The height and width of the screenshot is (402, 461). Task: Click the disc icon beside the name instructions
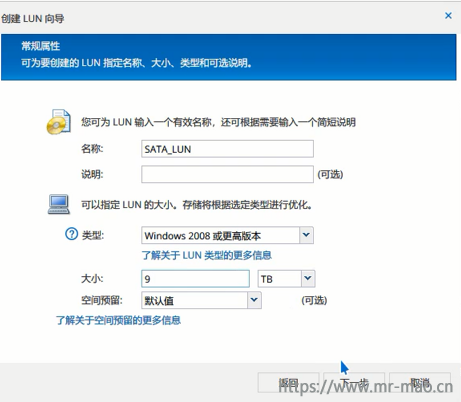coord(59,122)
